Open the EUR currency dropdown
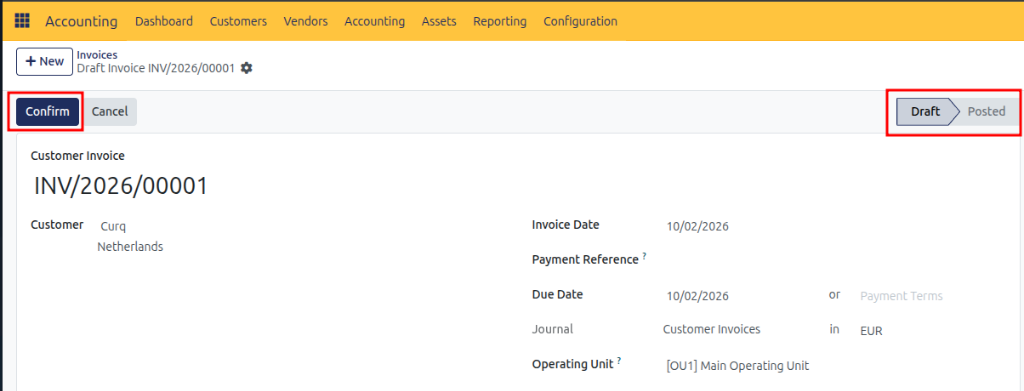Viewport: 1024px width, 391px height. (x=871, y=331)
